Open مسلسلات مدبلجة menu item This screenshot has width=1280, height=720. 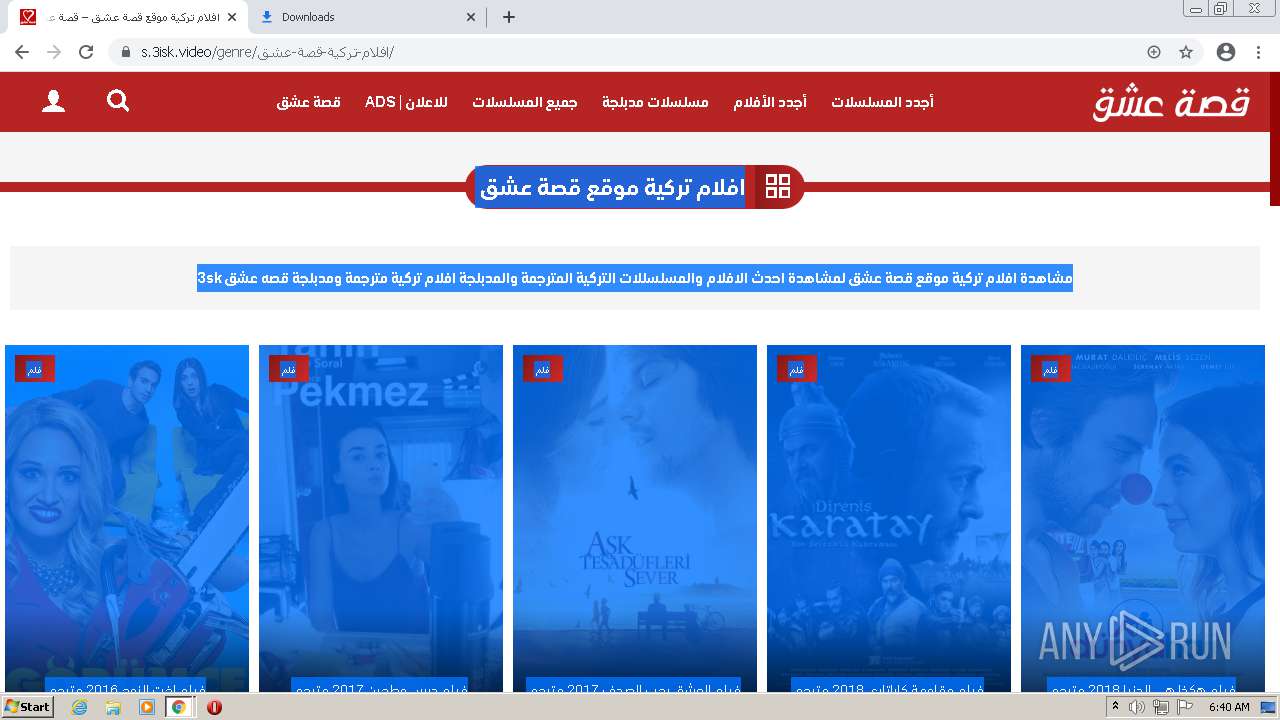tap(655, 102)
